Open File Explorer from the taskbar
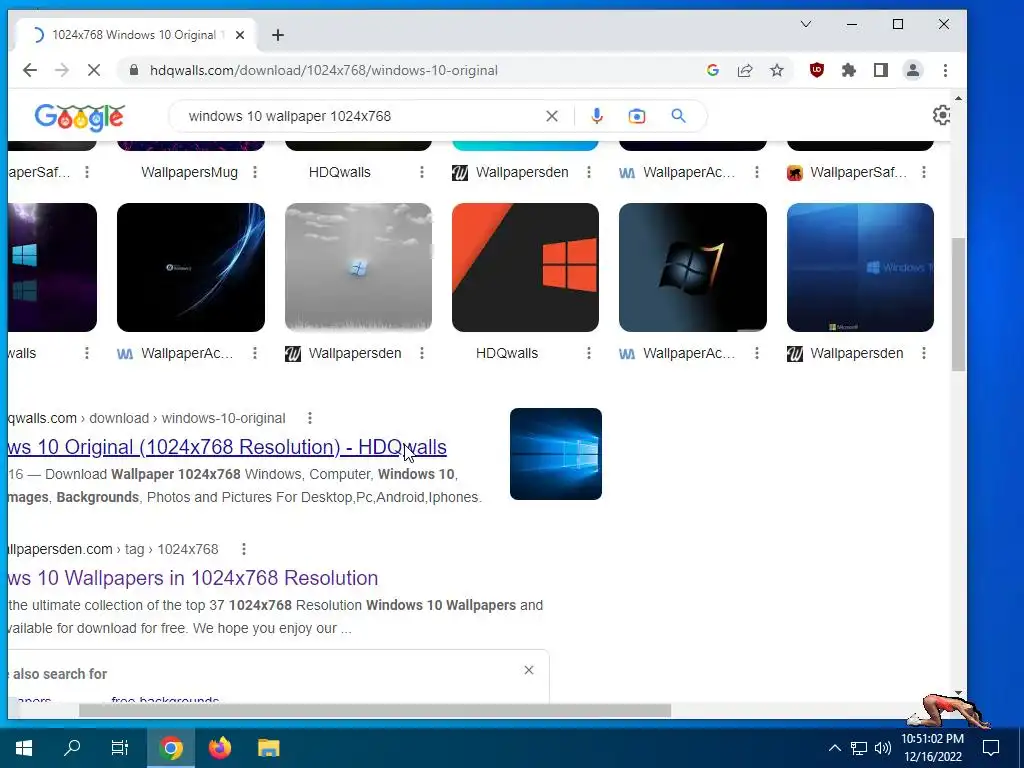This screenshot has height=768, width=1024. coord(268,748)
